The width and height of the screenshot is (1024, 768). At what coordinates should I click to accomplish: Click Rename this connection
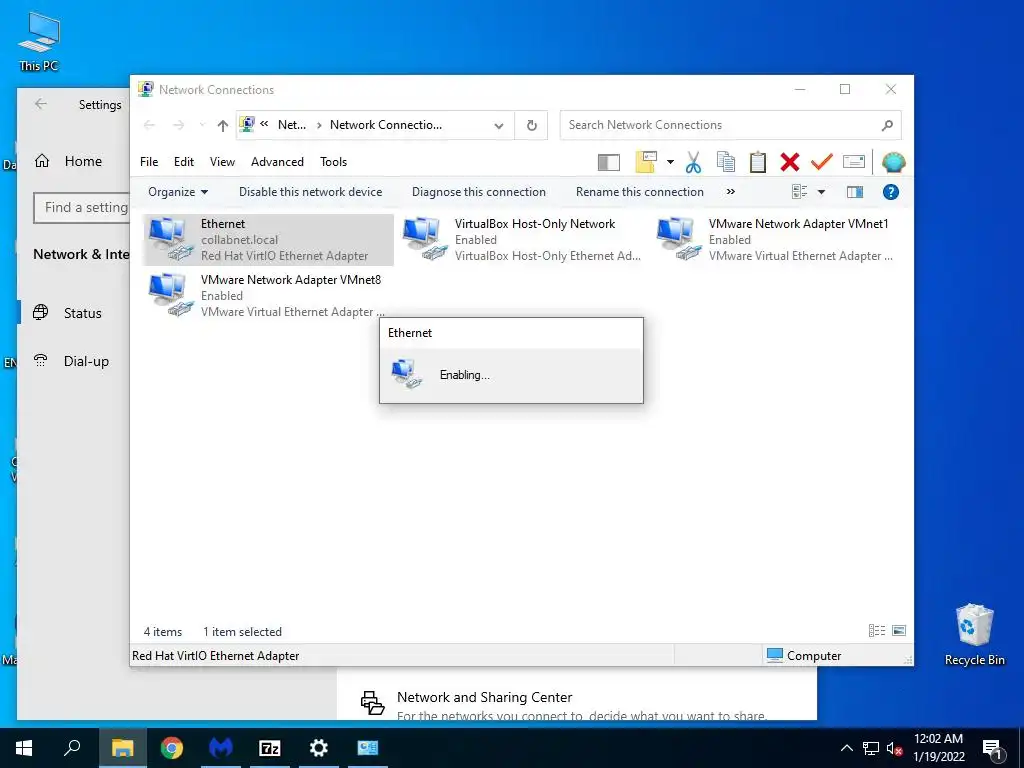click(640, 192)
